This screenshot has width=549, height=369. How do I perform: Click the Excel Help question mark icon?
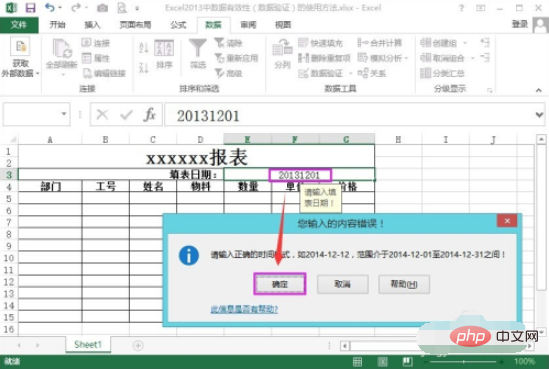[x=462, y=8]
